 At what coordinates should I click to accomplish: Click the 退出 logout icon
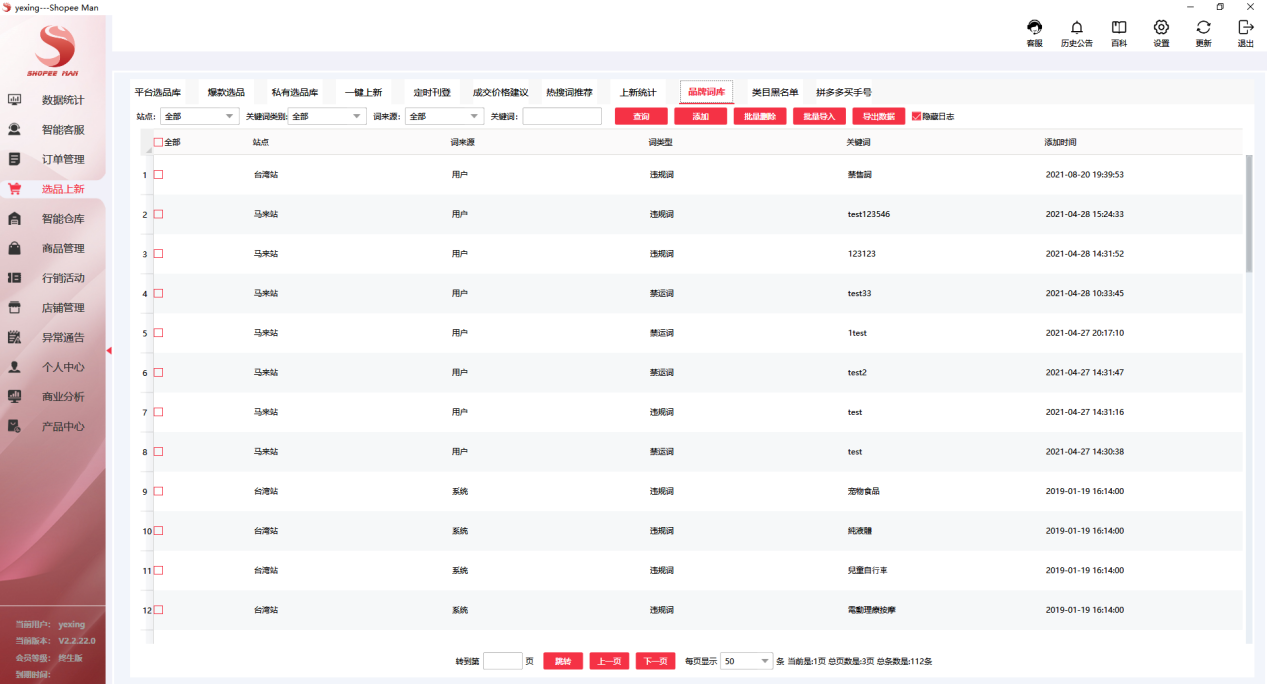1245,28
